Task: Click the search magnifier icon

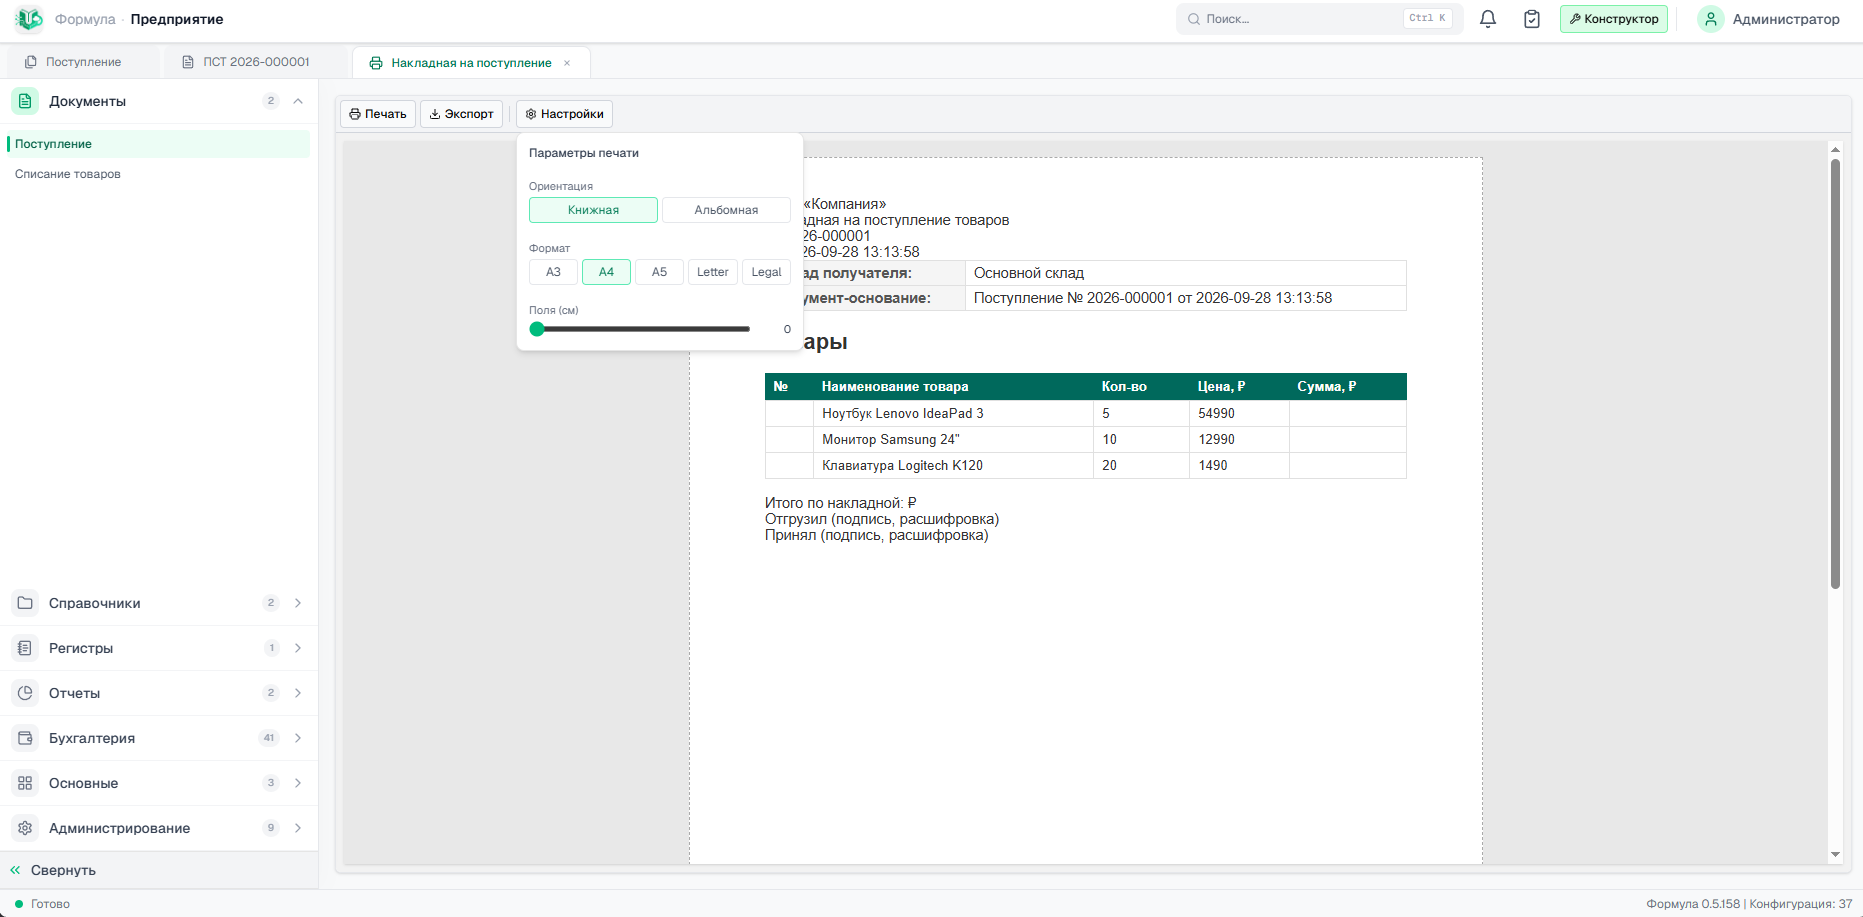Action: click(1193, 19)
